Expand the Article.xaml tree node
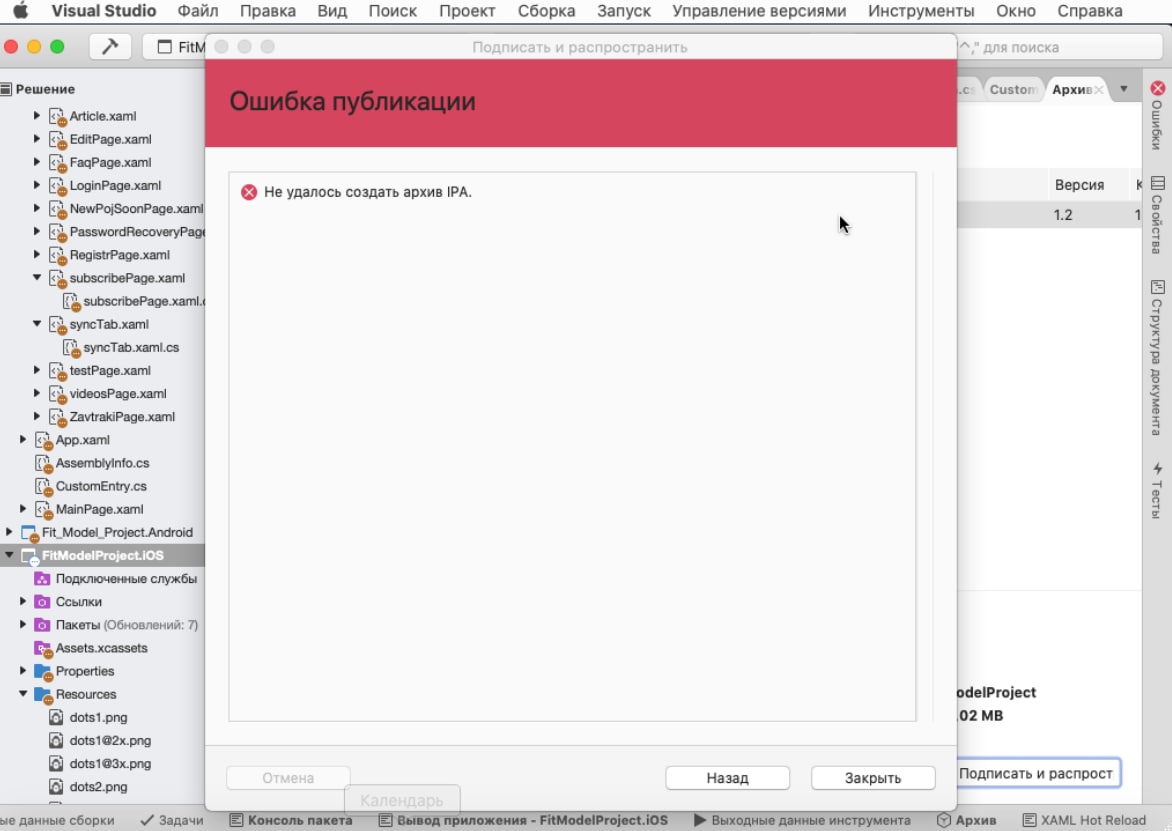1172x831 pixels. coord(37,116)
